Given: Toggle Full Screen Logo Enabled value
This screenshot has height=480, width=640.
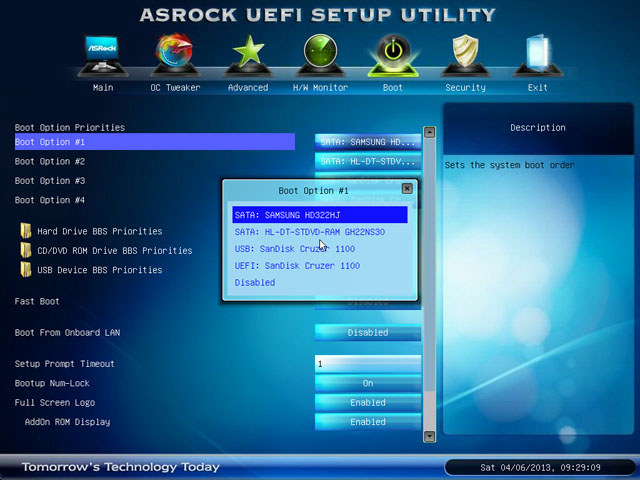Looking at the screenshot, I should [368, 402].
